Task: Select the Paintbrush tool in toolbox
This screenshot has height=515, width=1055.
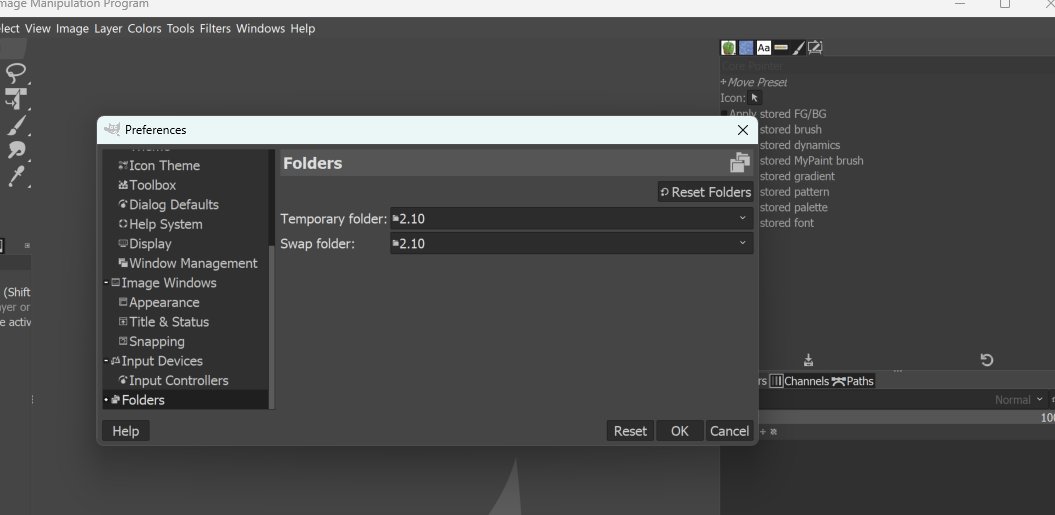Action: pyautogui.click(x=16, y=125)
